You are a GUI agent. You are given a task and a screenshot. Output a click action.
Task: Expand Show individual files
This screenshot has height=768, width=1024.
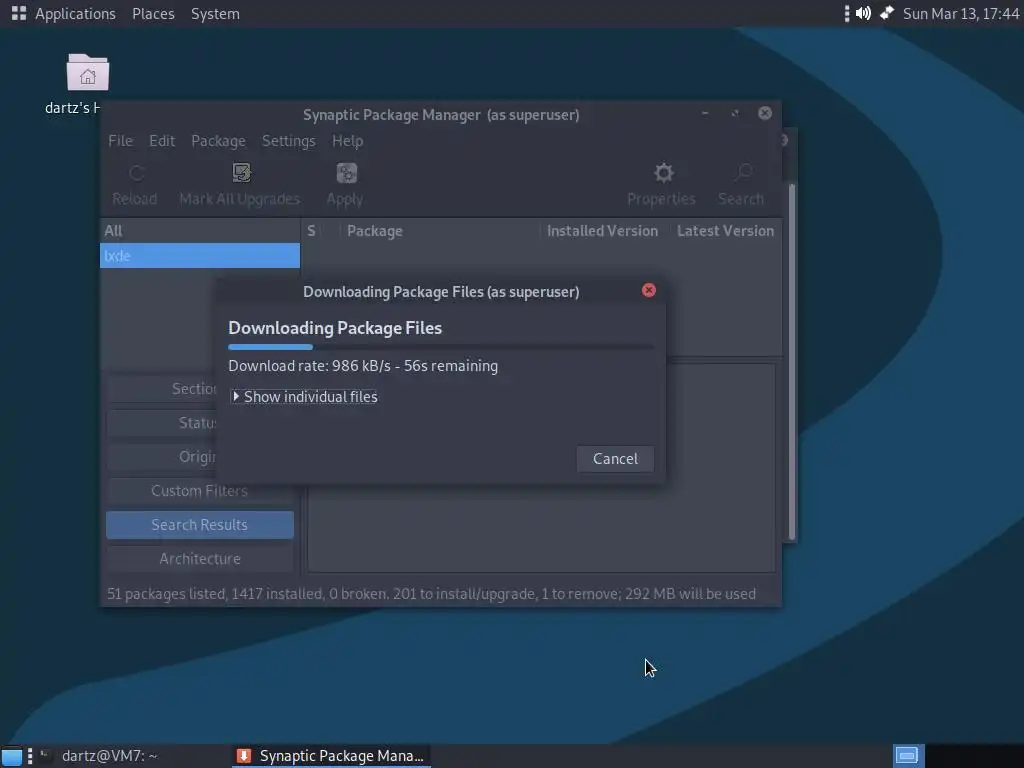304,396
